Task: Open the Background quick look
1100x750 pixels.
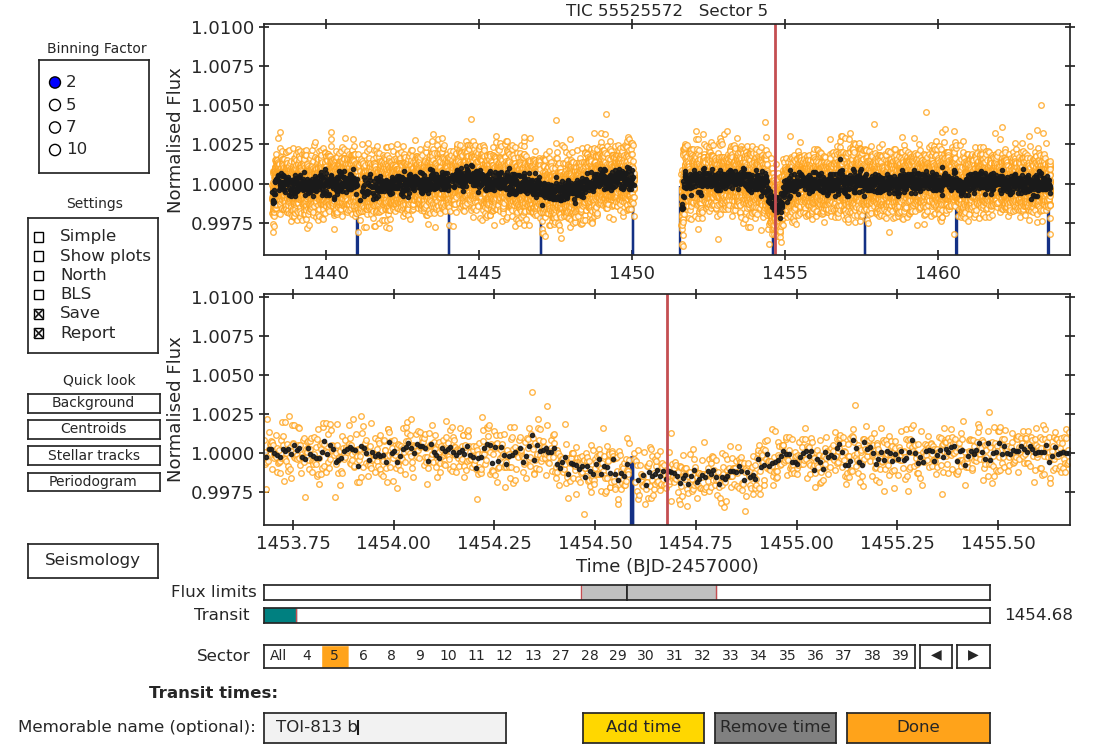Action: tap(93, 403)
